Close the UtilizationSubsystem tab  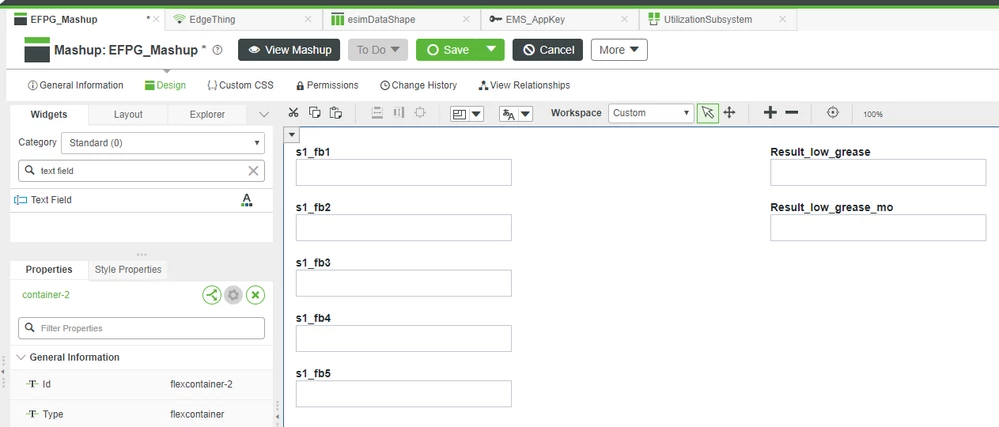click(782, 19)
